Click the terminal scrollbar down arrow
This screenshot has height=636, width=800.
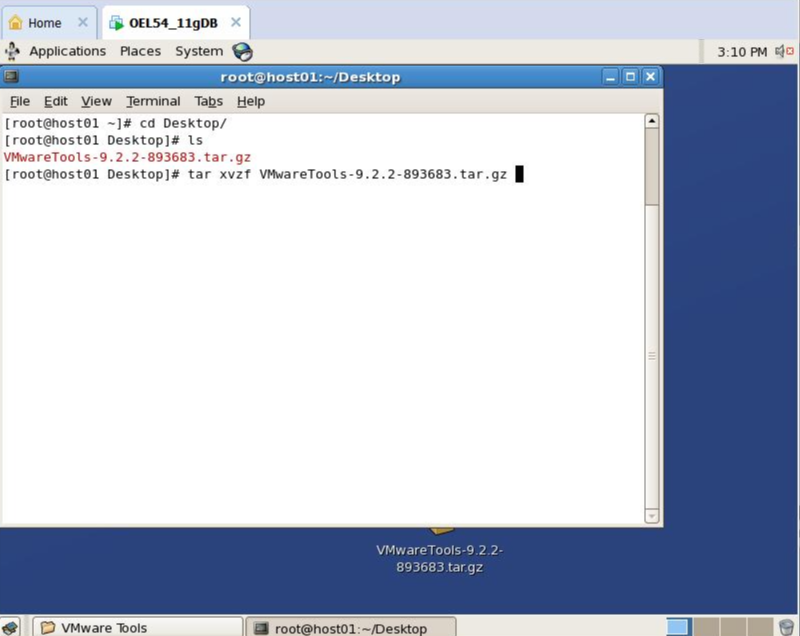[x=652, y=516]
